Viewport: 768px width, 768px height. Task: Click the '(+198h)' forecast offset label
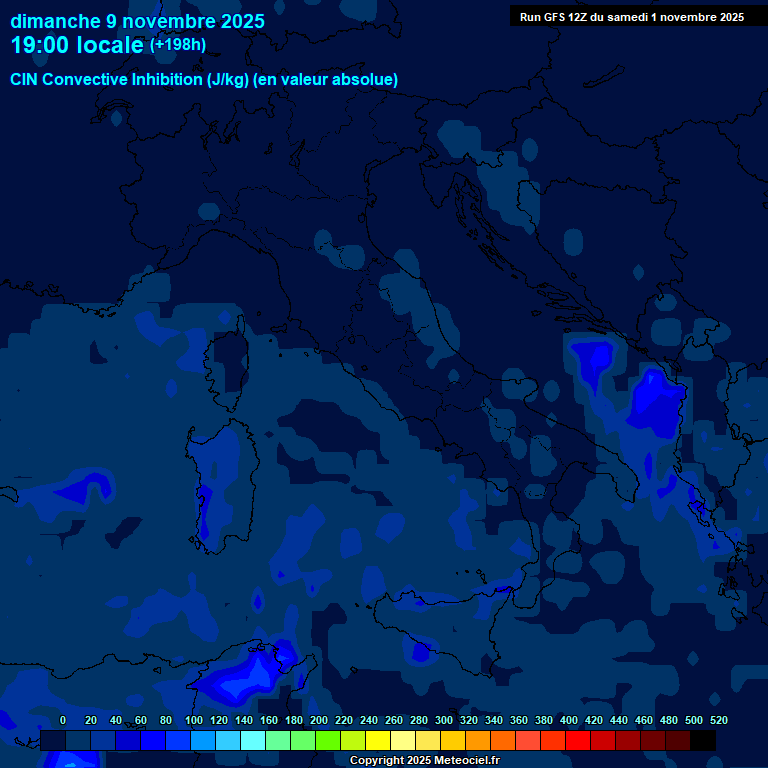pos(177,45)
